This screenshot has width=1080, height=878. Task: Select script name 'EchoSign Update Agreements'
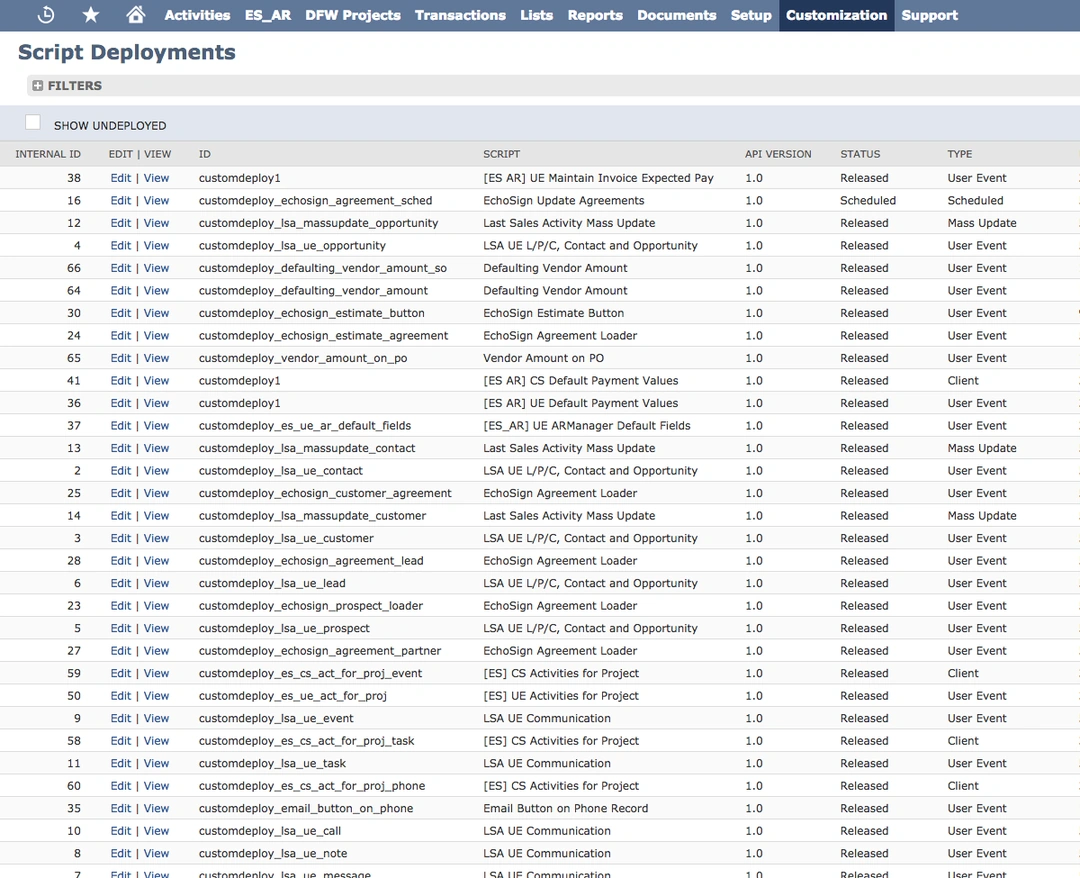[x=563, y=200]
